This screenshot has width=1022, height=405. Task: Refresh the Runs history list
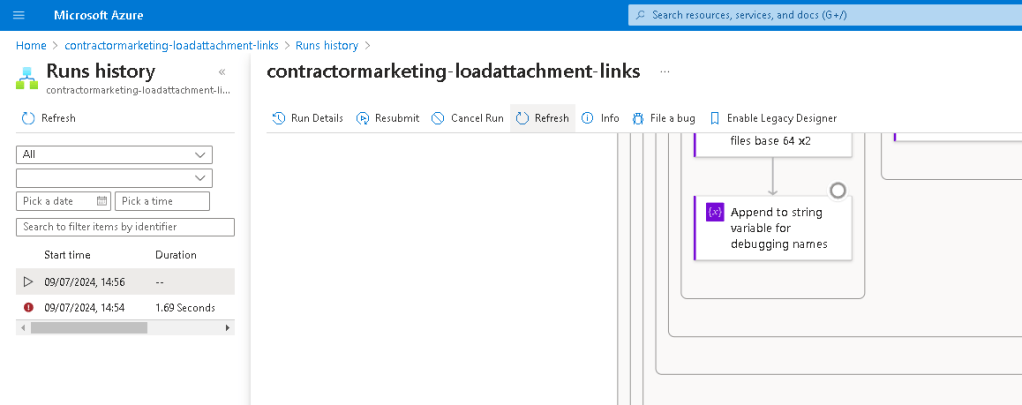[x=49, y=118]
